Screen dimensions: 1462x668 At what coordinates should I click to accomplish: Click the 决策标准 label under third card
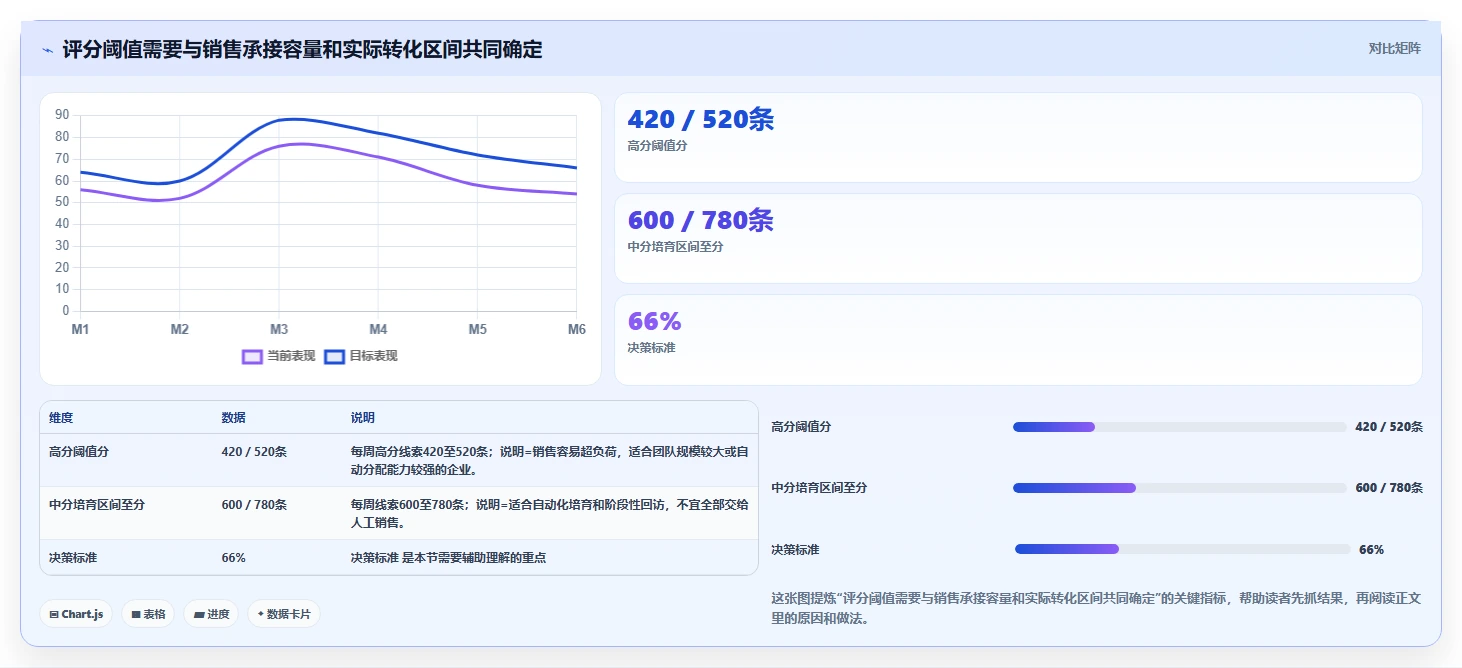click(x=651, y=348)
